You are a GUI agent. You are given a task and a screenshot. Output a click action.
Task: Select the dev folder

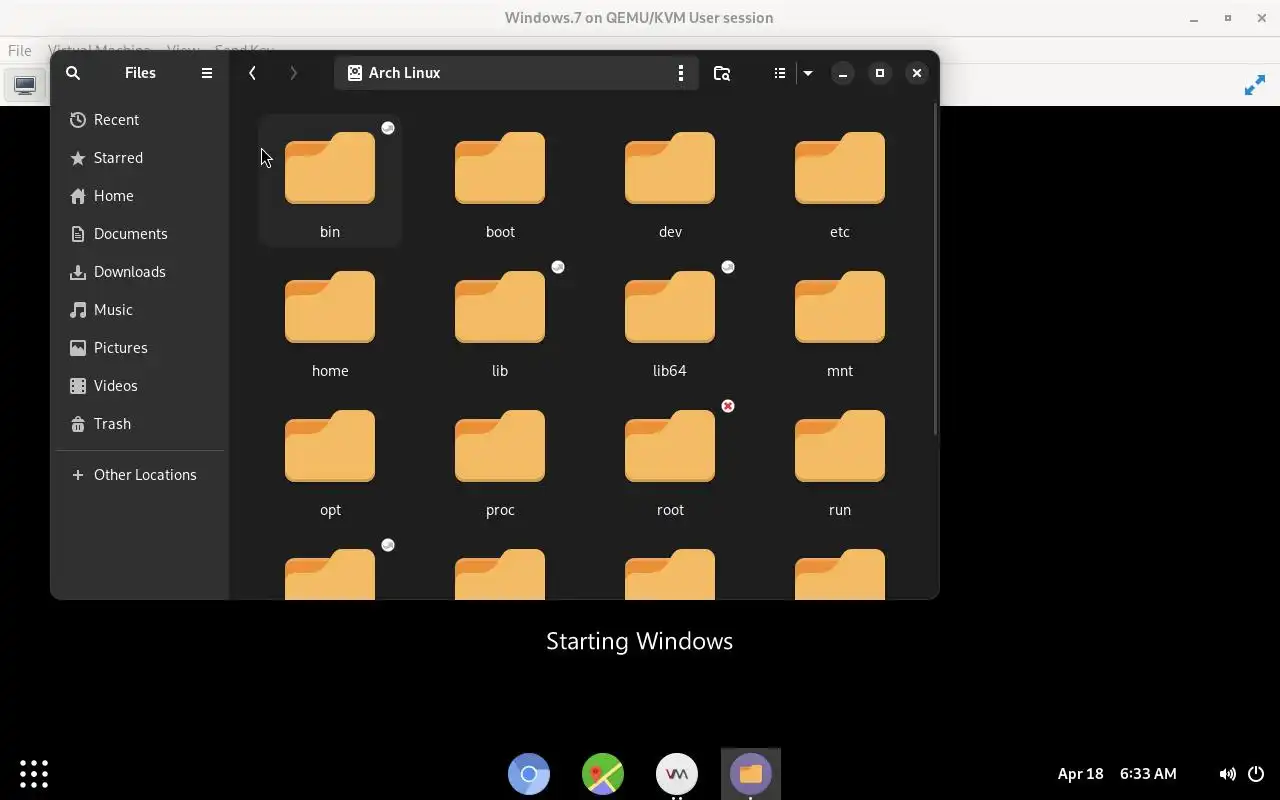click(x=670, y=180)
